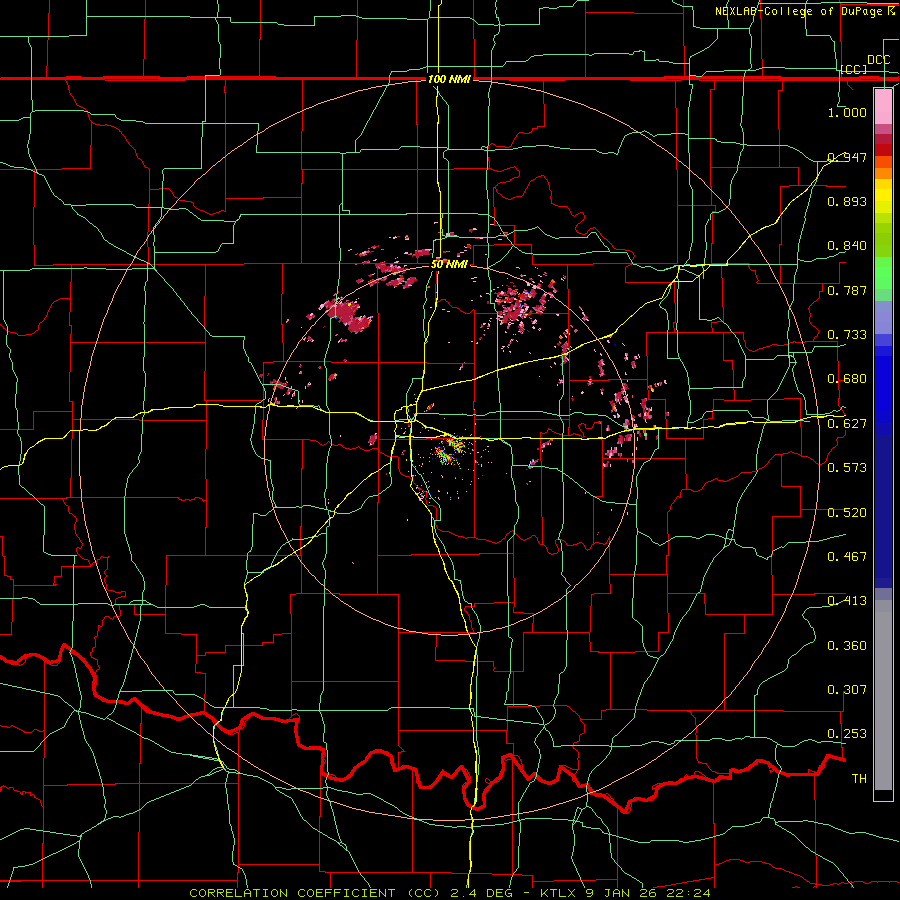Click the [CC] product label
900x900 pixels.
[854, 69]
